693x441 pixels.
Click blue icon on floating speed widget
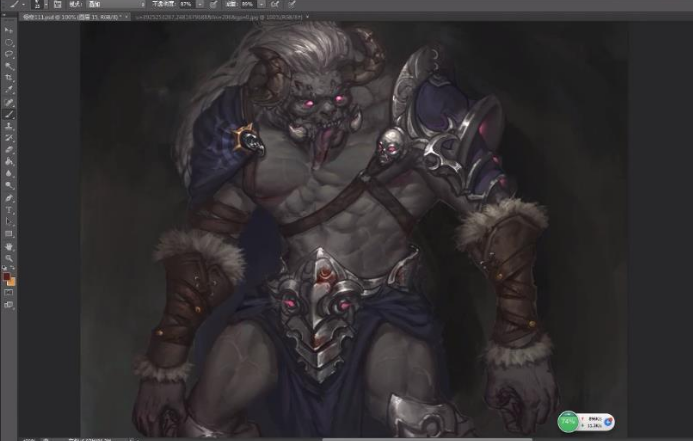pos(608,422)
